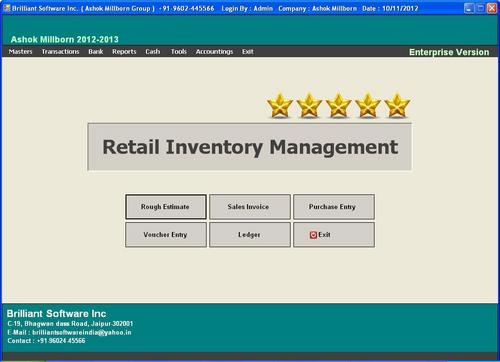Open the Cash menu
Image resolution: width=500 pixels, height=362 pixels.
(153, 52)
